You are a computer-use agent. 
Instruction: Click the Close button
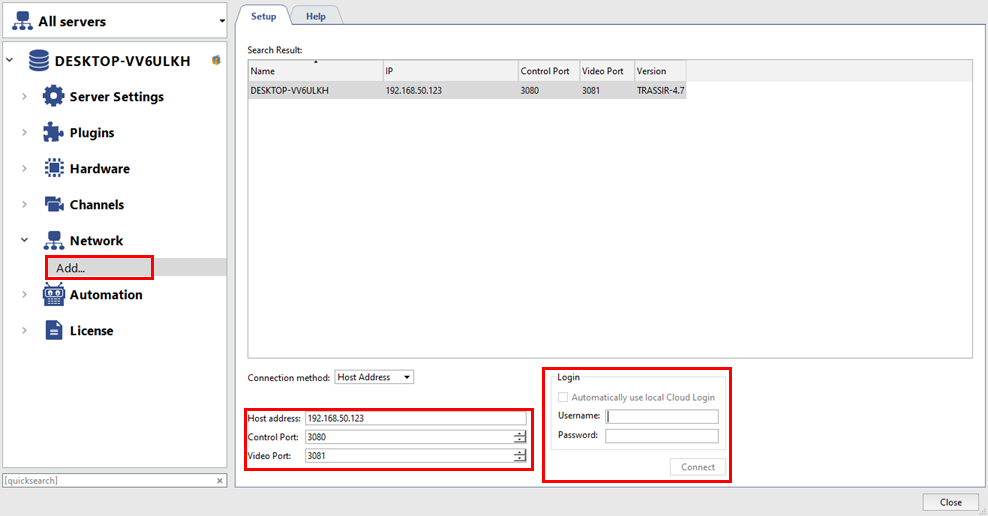(950, 502)
